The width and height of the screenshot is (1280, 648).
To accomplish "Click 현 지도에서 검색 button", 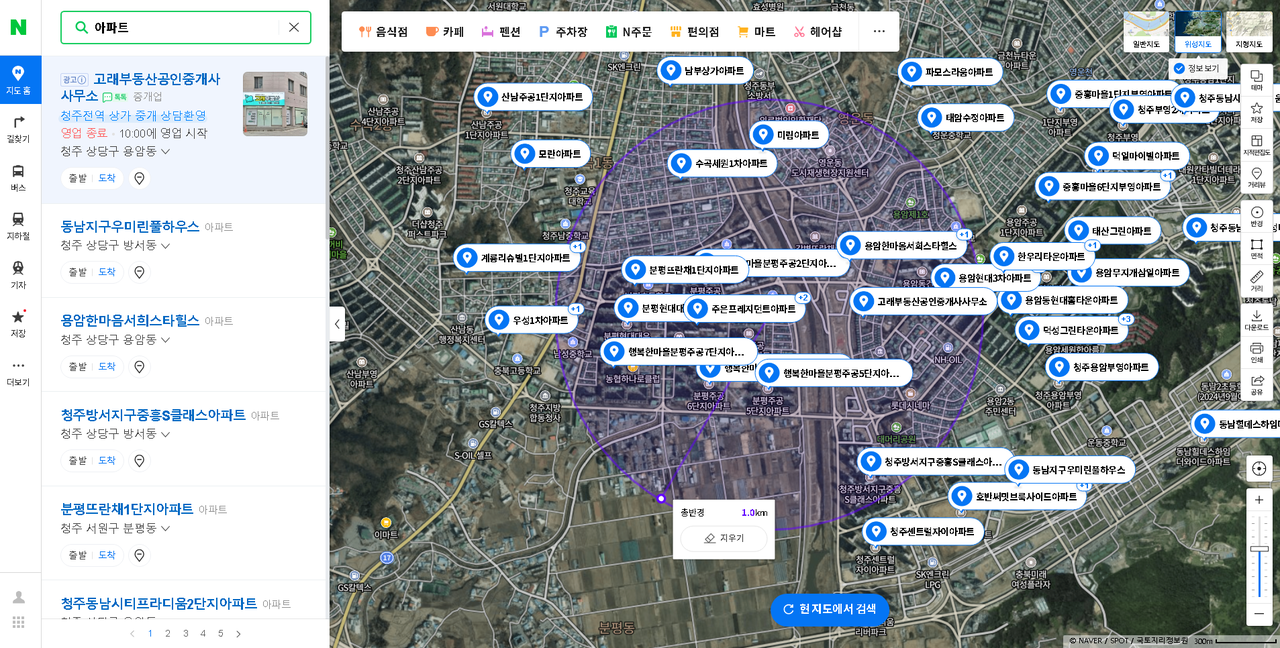I will click(829, 609).
